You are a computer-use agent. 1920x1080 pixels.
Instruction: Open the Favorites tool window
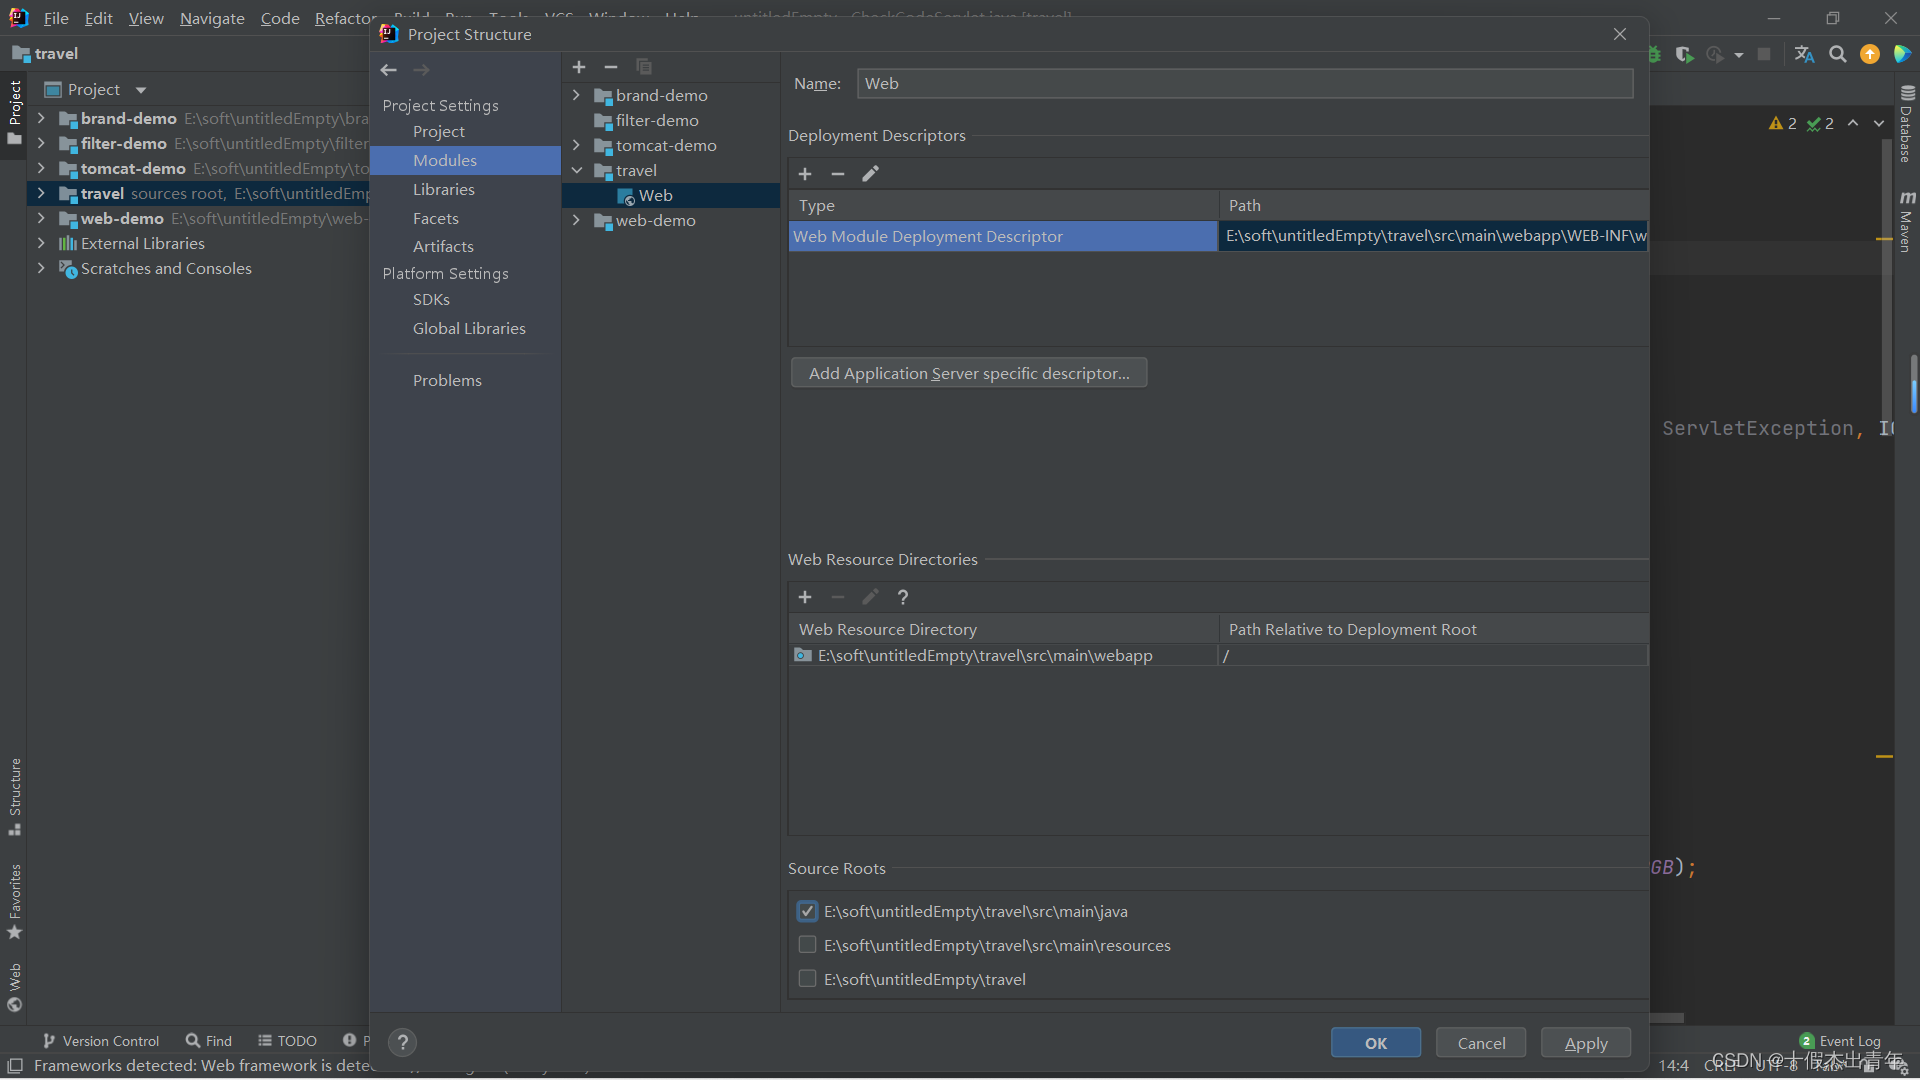pyautogui.click(x=15, y=901)
